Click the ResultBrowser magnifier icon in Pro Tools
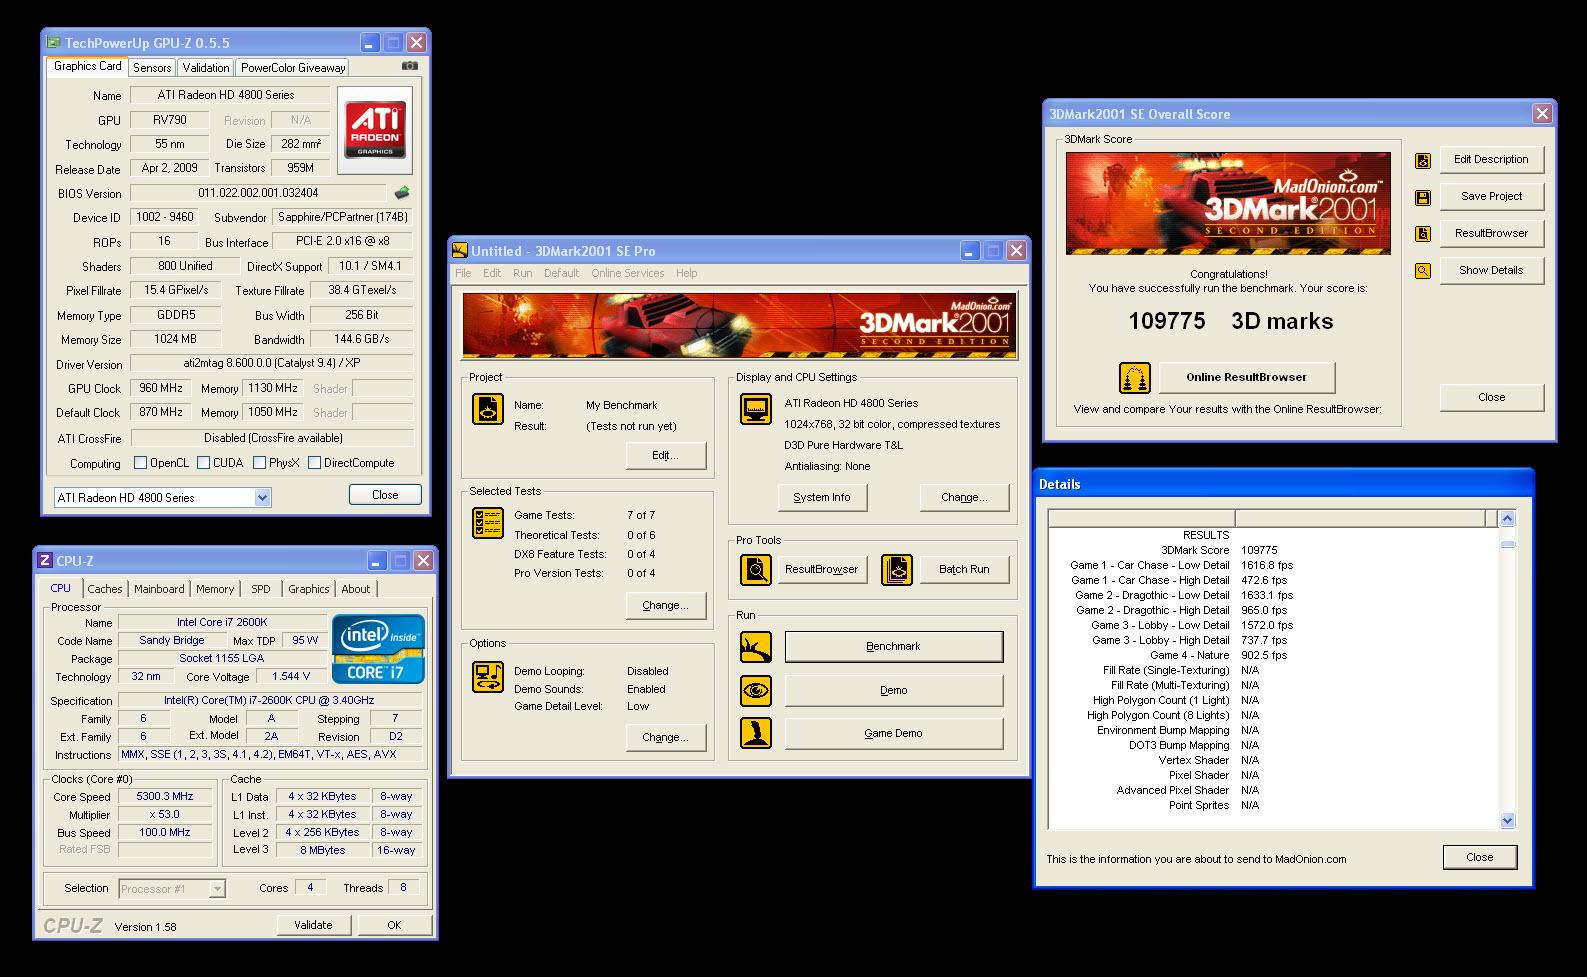Viewport: 1587px width, 977px height. (x=755, y=569)
